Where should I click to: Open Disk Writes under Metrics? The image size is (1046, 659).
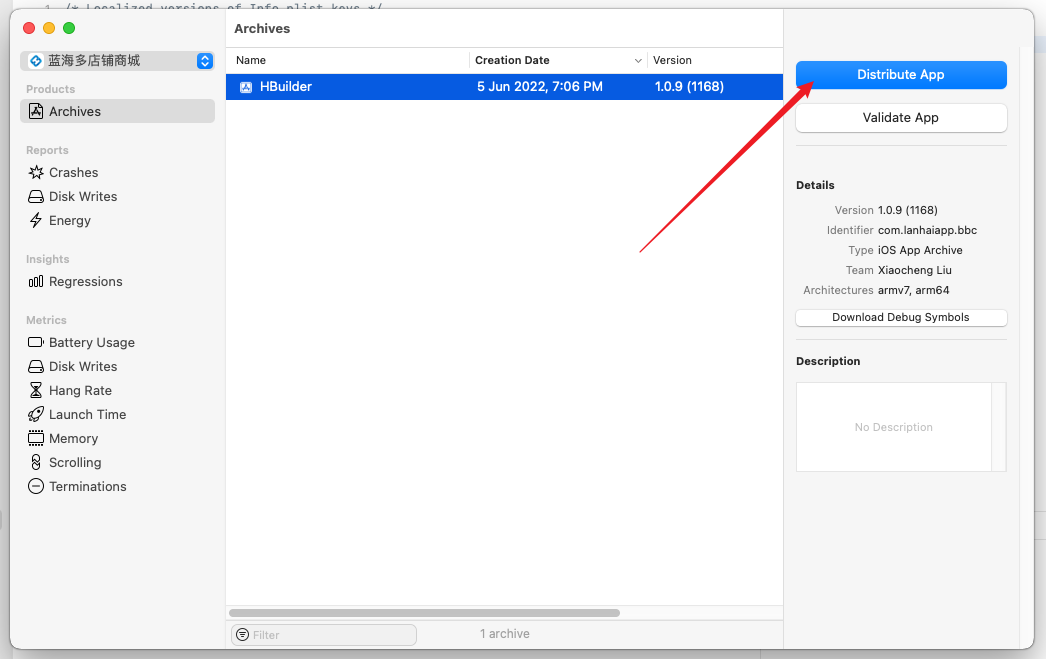pos(83,366)
